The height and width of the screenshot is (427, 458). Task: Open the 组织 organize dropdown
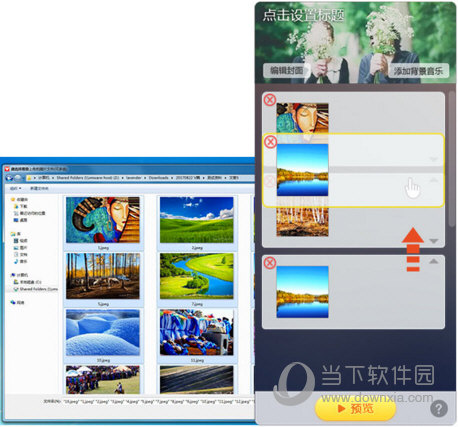[15, 188]
